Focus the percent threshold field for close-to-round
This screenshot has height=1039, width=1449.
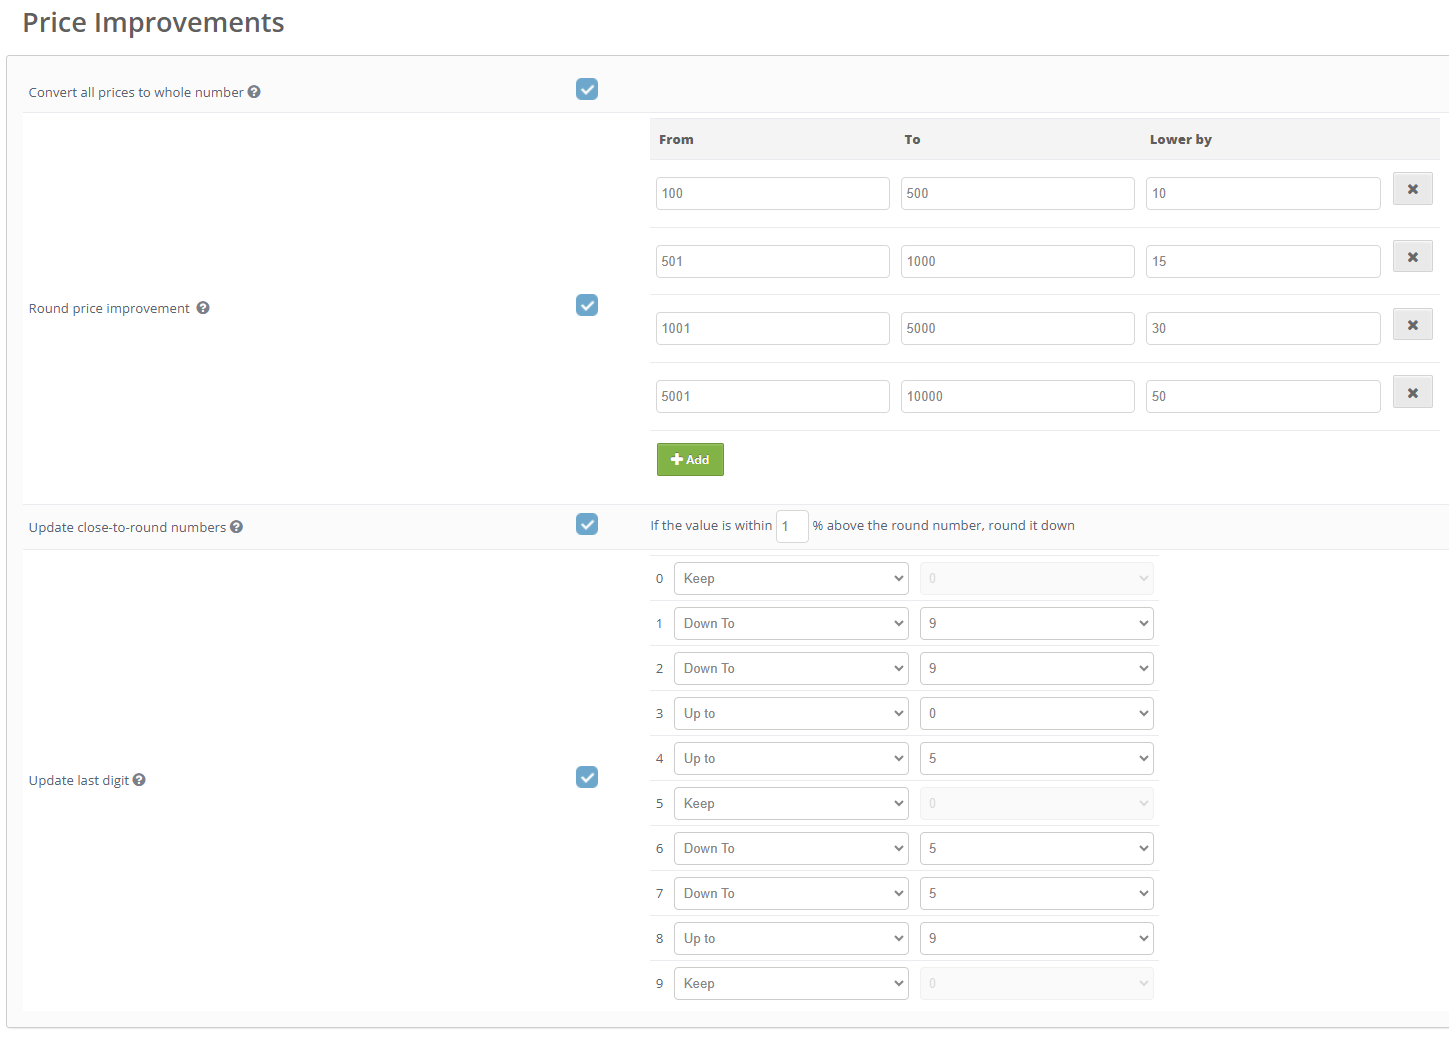792,526
